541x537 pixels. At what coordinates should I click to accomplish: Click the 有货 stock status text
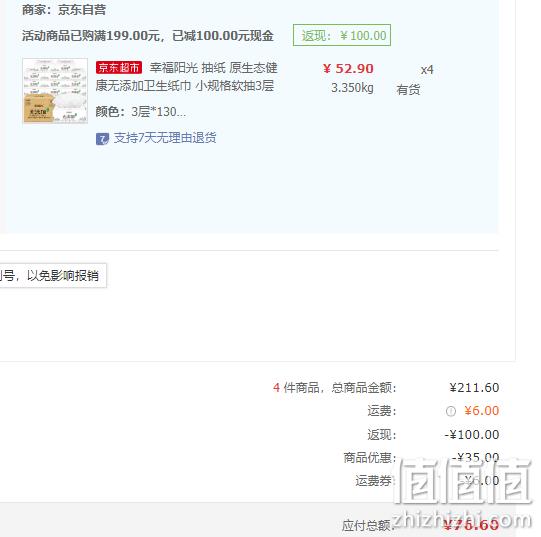(x=408, y=90)
